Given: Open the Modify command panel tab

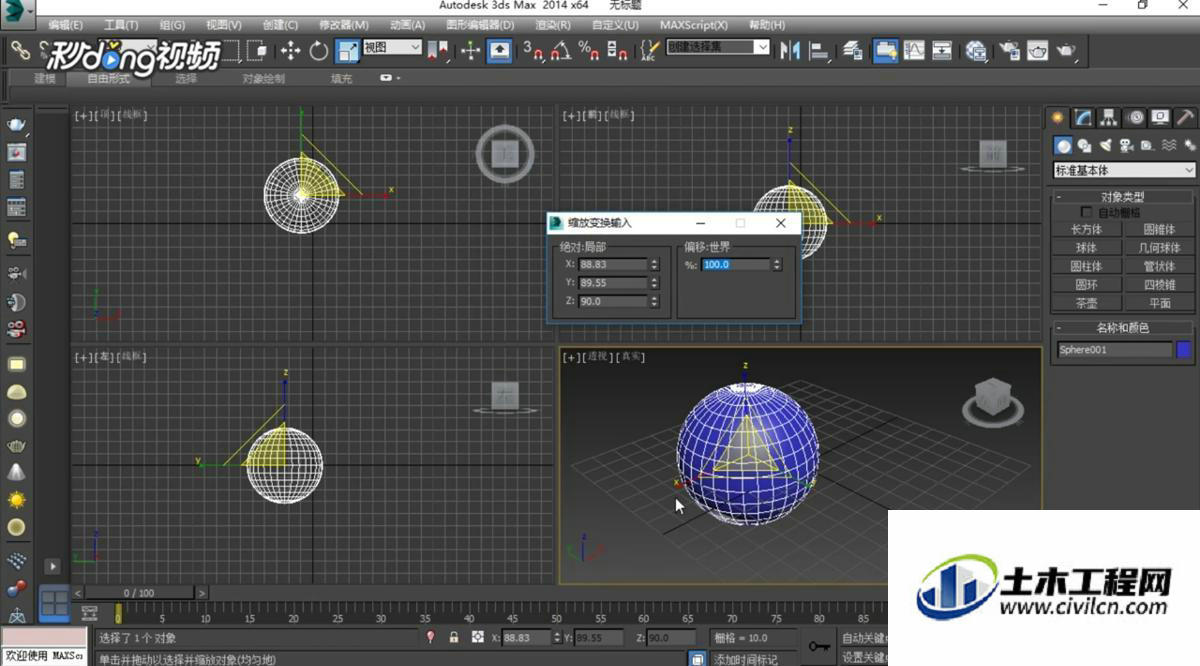Looking at the screenshot, I should pyautogui.click(x=1085, y=118).
